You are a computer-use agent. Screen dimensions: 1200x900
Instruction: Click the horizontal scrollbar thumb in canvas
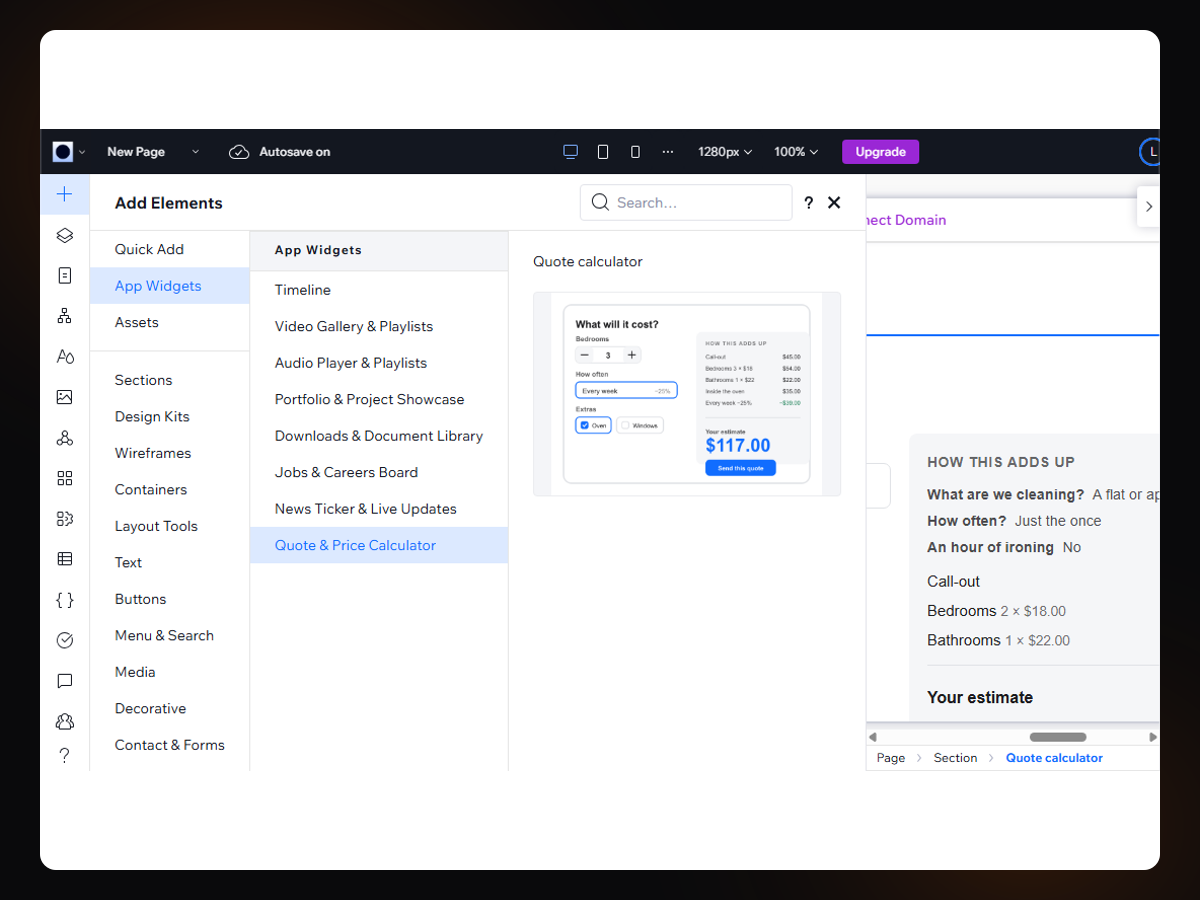[1057, 737]
